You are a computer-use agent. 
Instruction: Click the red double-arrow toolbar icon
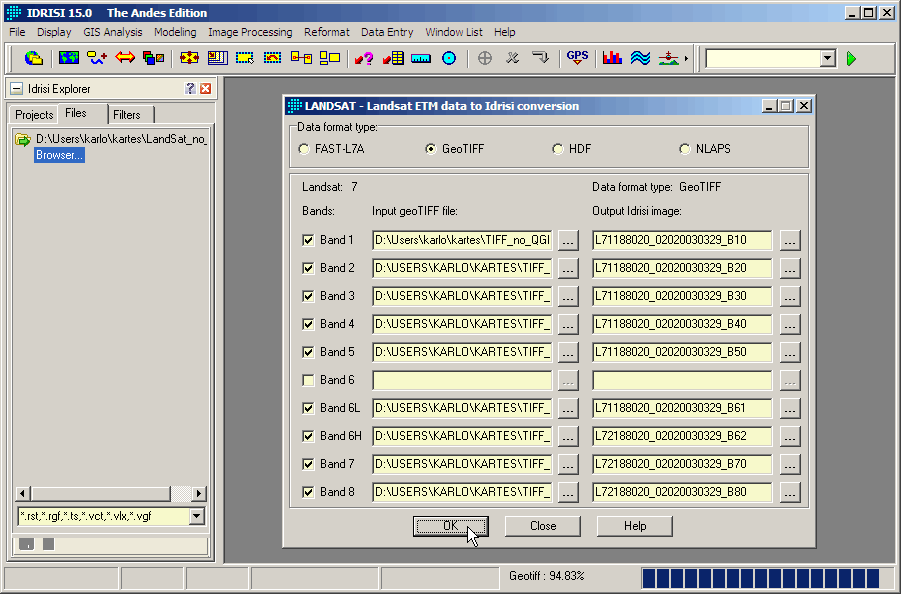125,58
